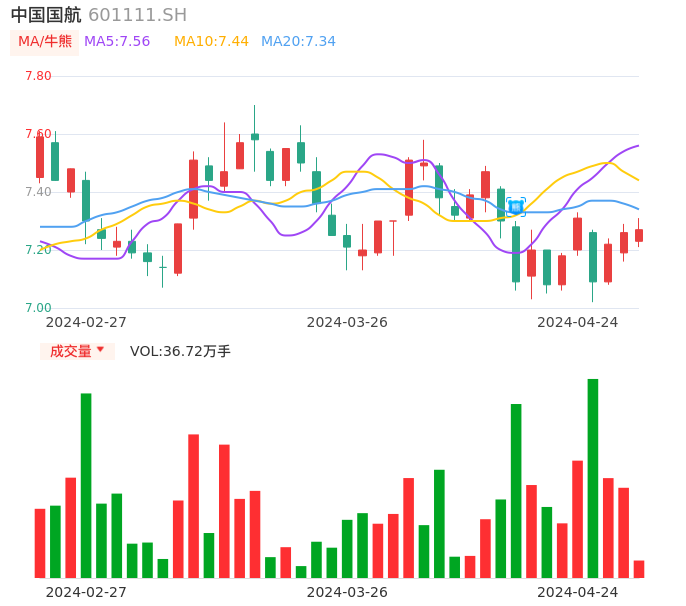This screenshot has height=606, width=686.
Task: Click the 7.80 price axis label
Action: pyautogui.click(x=38, y=76)
